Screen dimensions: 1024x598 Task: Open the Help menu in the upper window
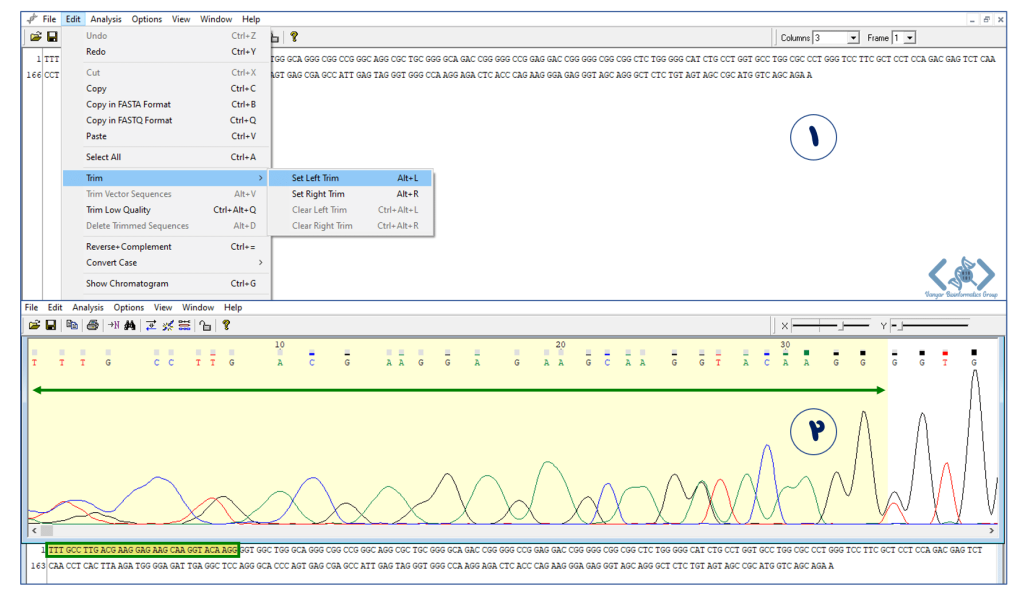tap(251, 19)
